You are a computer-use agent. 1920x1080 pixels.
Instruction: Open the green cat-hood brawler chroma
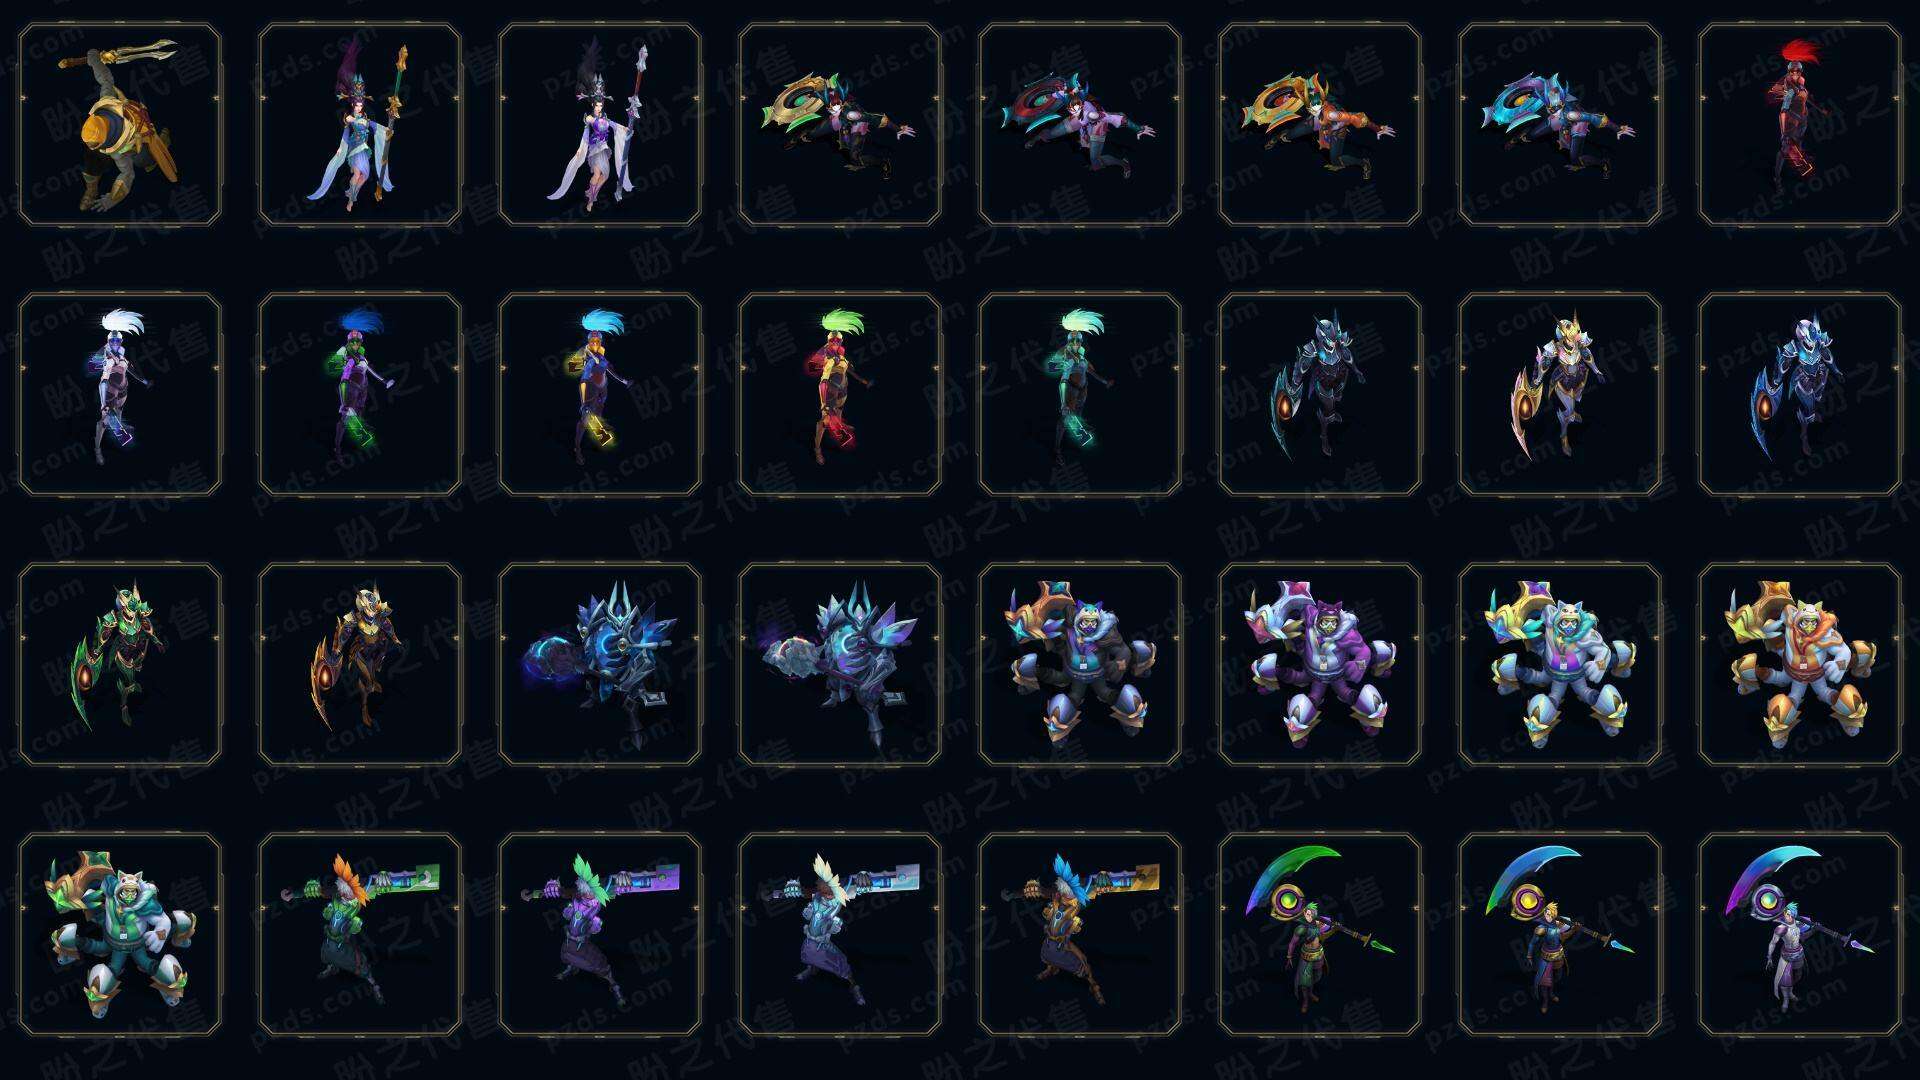[120, 934]
